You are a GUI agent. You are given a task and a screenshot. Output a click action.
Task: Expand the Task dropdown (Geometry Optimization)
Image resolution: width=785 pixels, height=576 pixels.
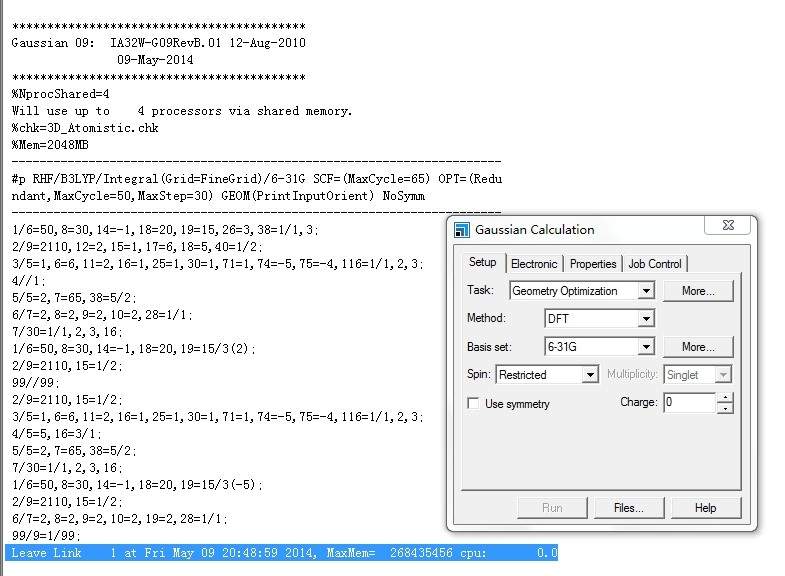(x=646, y=291)
